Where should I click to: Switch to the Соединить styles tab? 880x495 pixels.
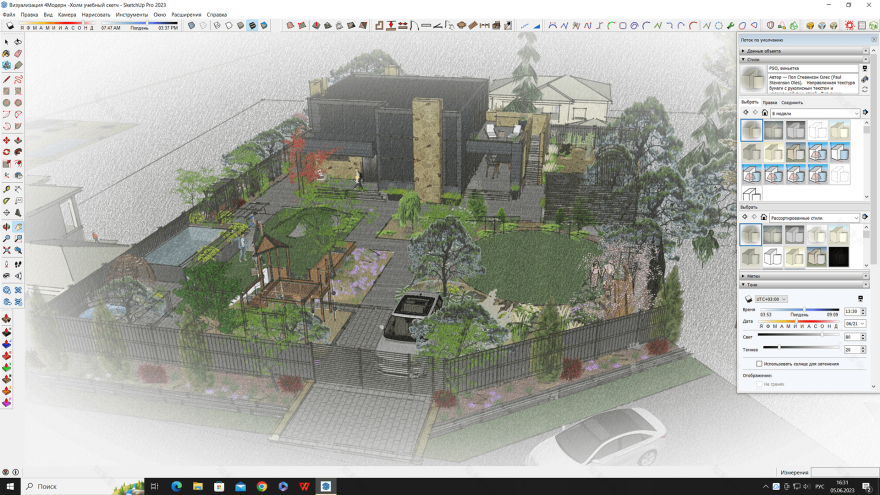pos(792,102)
